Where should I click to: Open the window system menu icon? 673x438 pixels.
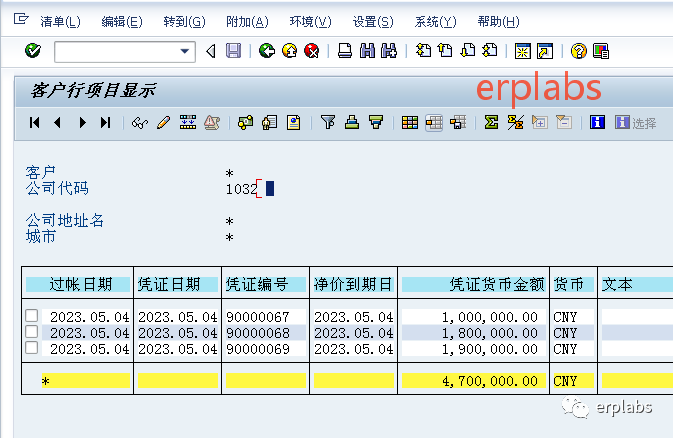click(x=21, y=19)
